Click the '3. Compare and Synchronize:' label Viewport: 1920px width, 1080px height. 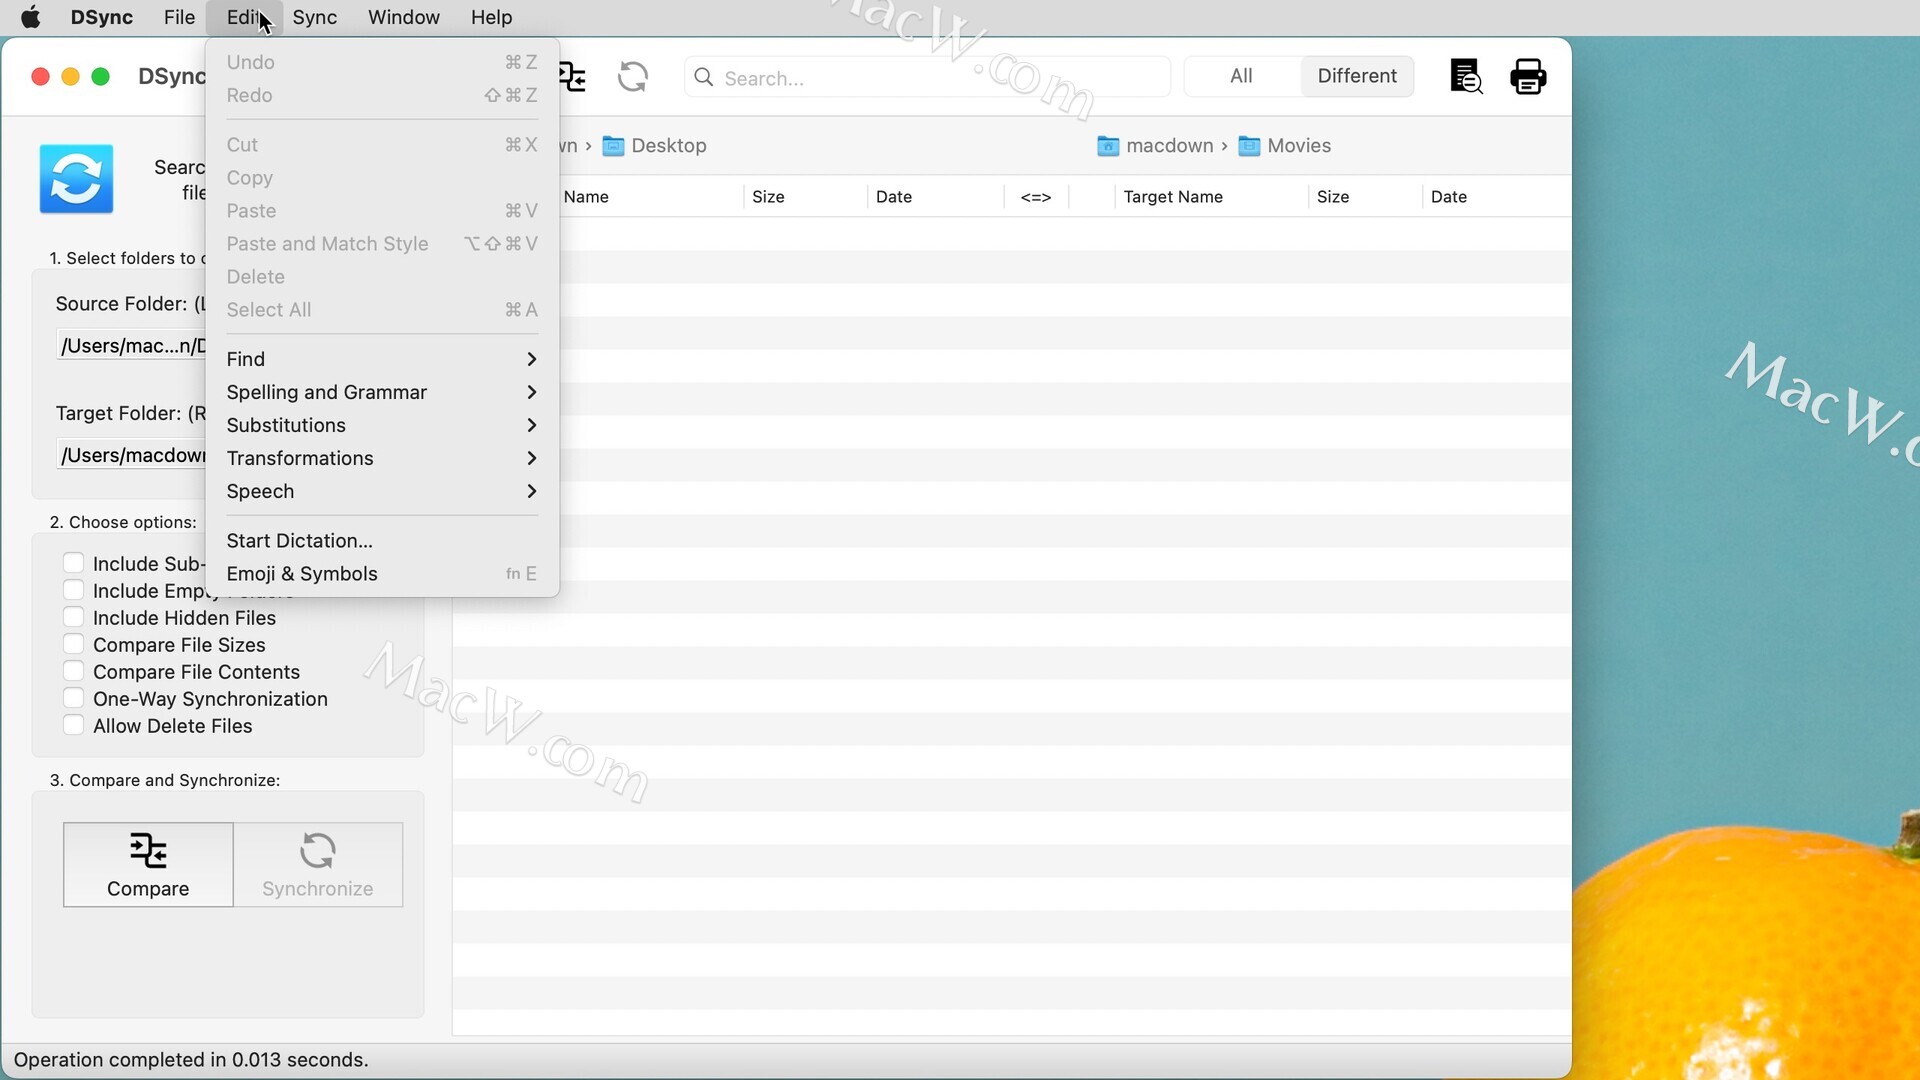tap(165, 780)
